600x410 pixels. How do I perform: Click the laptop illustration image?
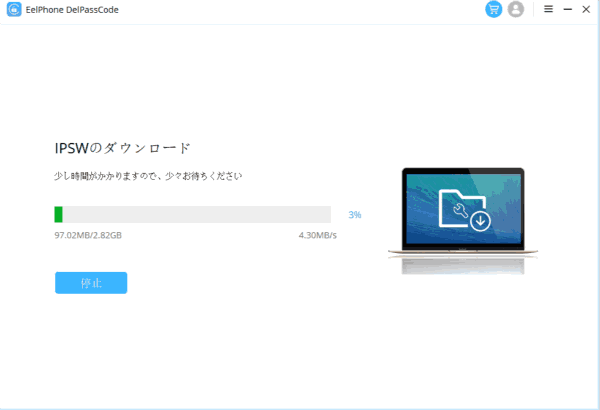463,213
